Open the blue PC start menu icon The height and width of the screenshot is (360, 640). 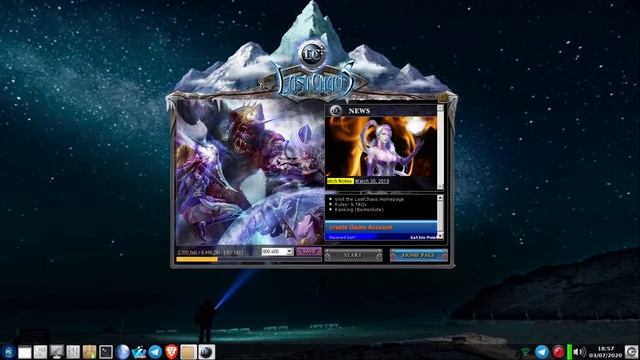[x=8, y=352]
